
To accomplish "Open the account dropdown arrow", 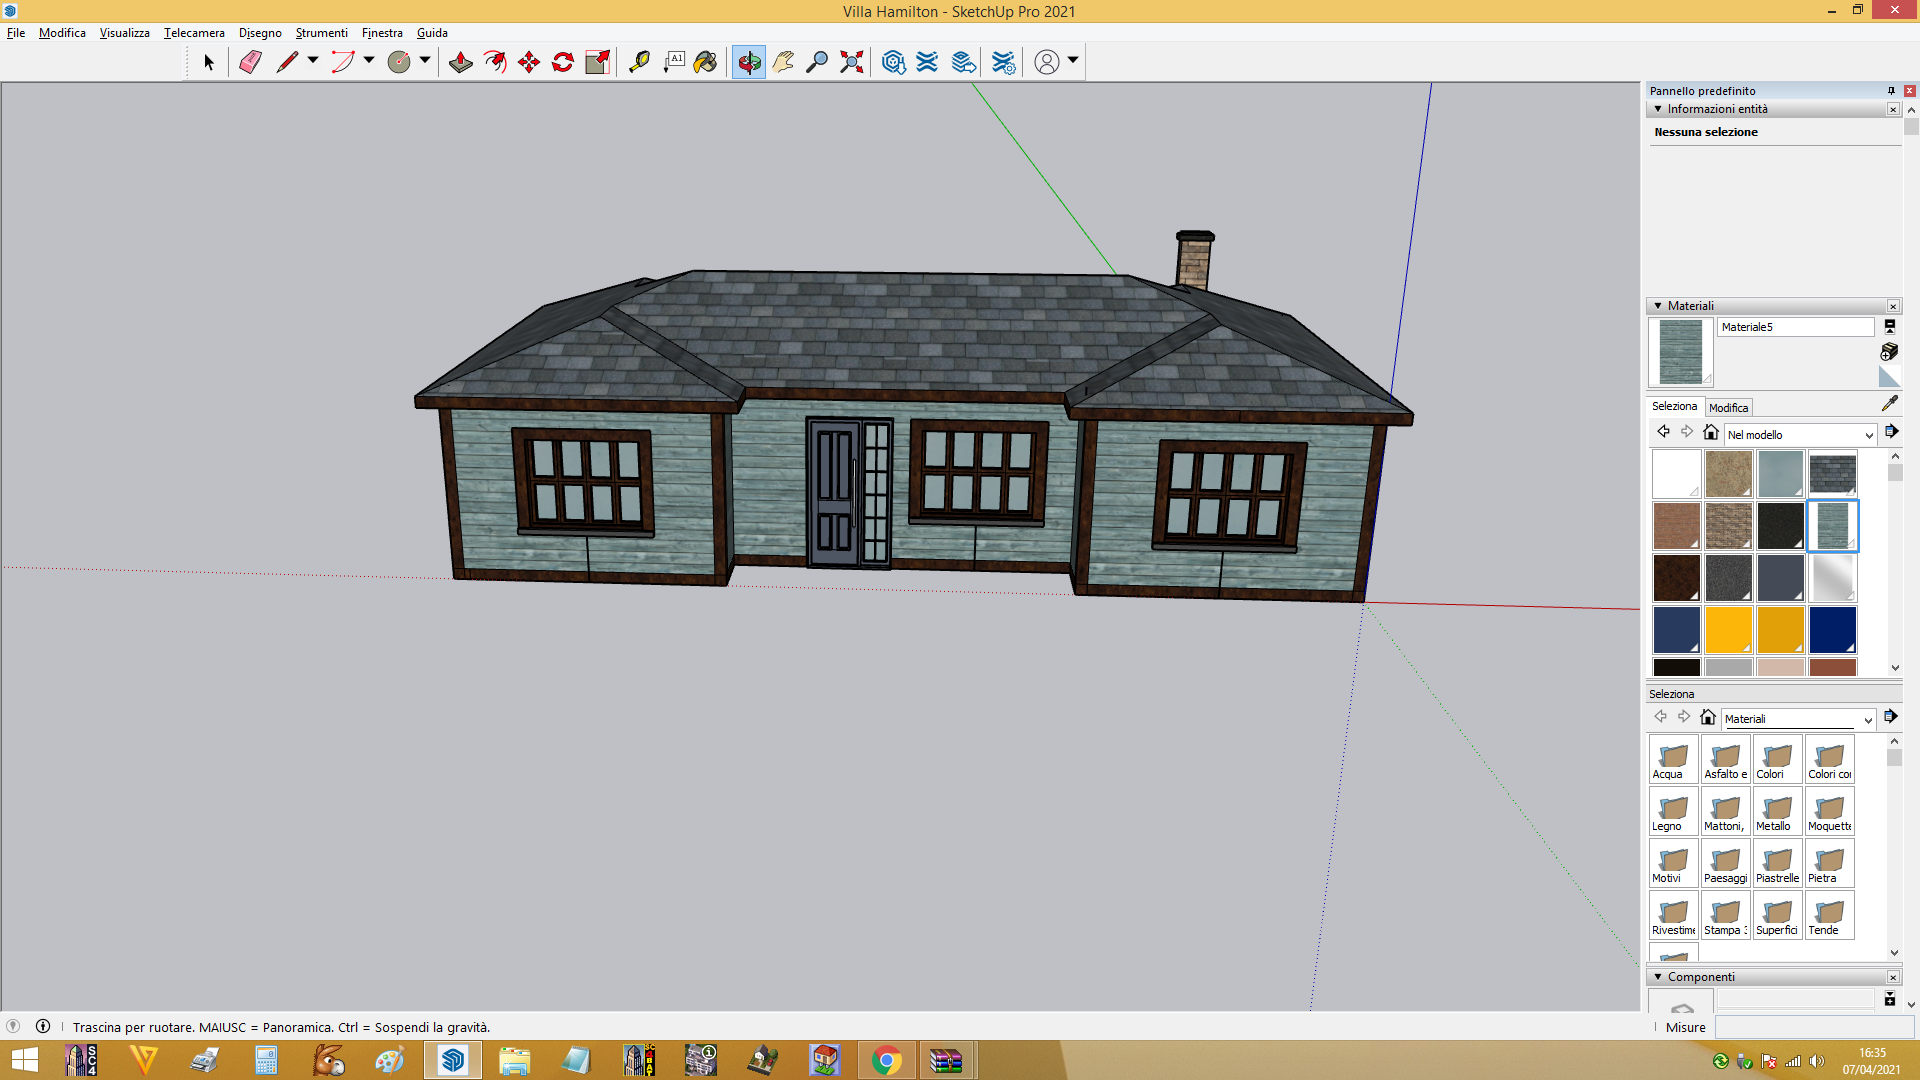I will click(x=1073, y=61).
